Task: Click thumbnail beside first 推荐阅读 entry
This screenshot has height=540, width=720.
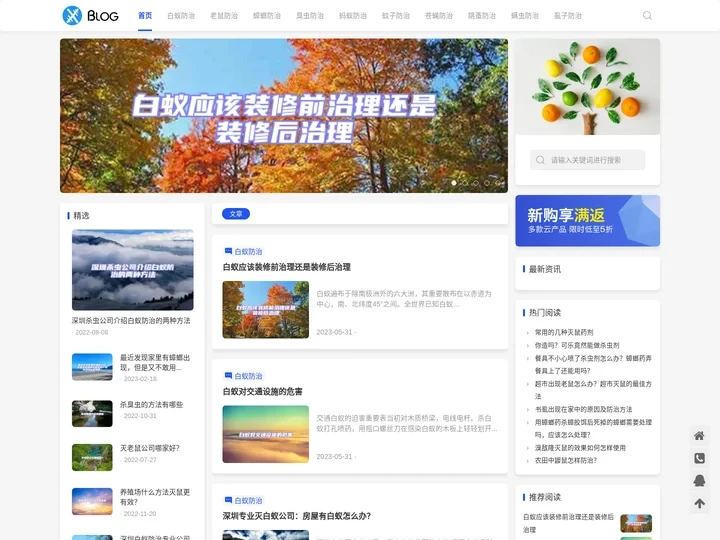Action: click(636, 523)
